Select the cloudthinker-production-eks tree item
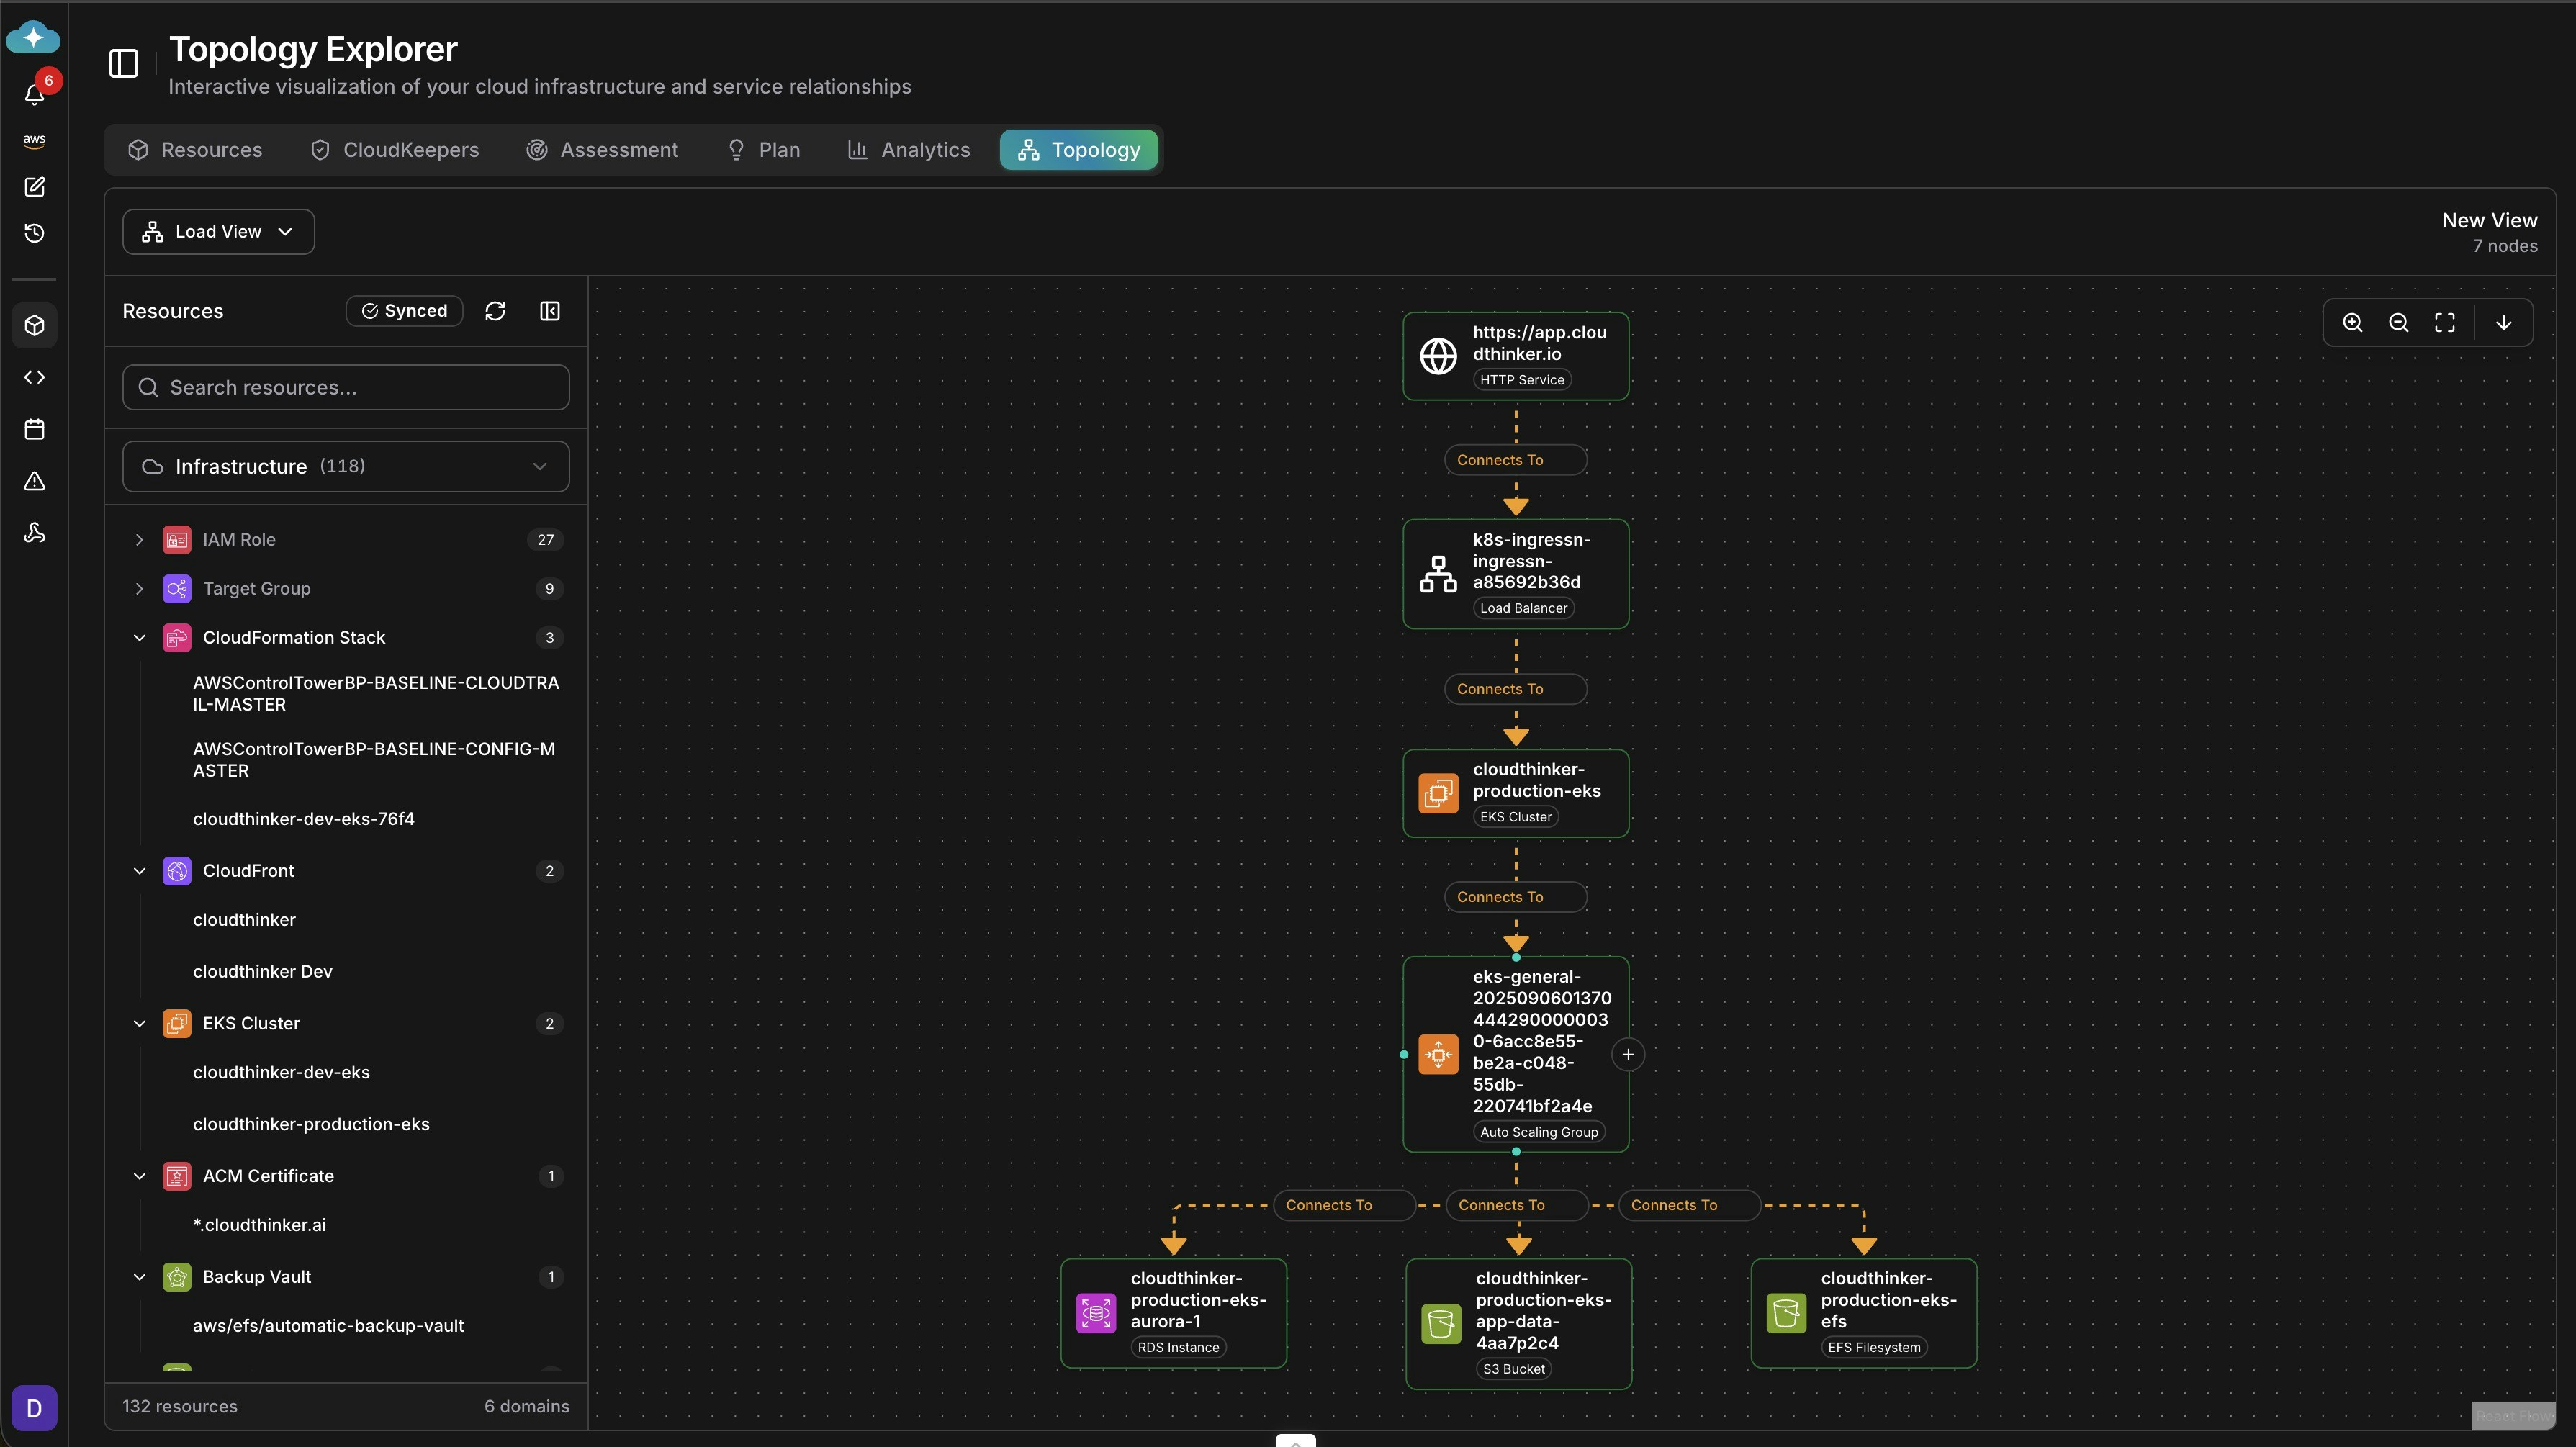Viewport: 2576px width, 1447px height. tap(311, 1123)
